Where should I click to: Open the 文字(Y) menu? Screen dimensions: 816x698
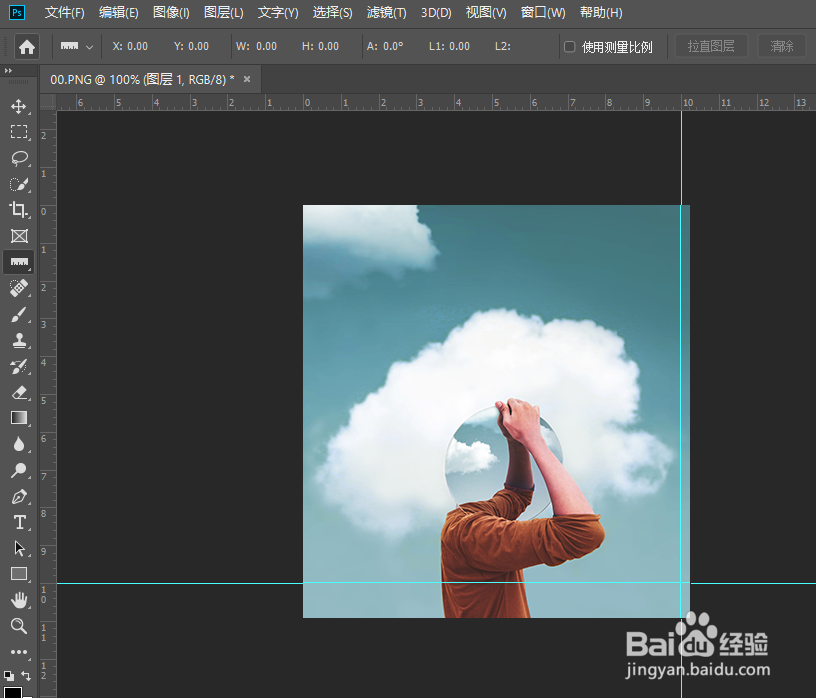[x=278, y=12]
